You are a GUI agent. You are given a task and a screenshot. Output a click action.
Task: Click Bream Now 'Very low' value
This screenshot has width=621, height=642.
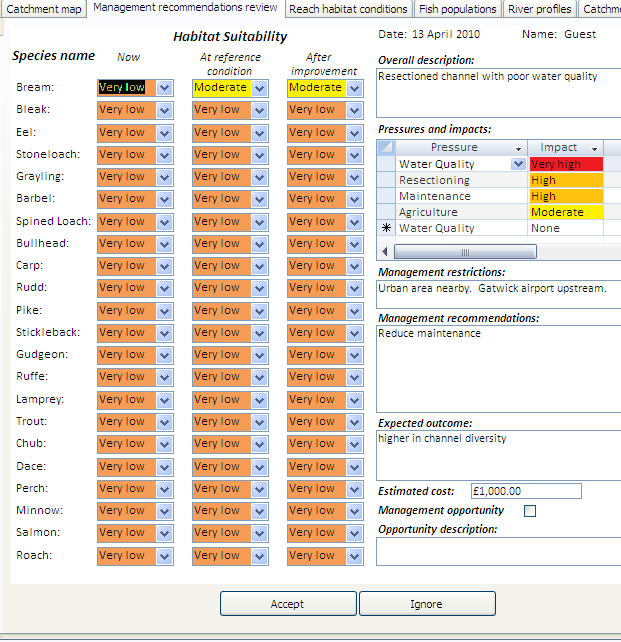click(x=122, y=87)
